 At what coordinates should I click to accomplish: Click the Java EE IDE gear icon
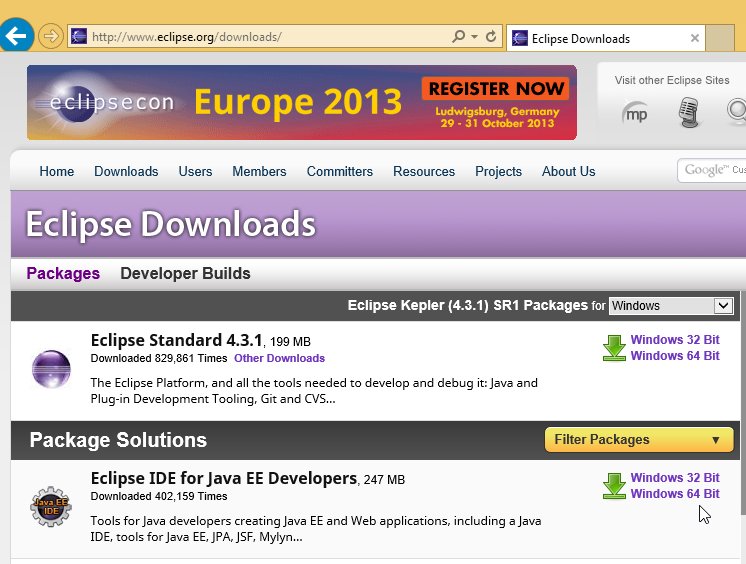coord(51,506)
